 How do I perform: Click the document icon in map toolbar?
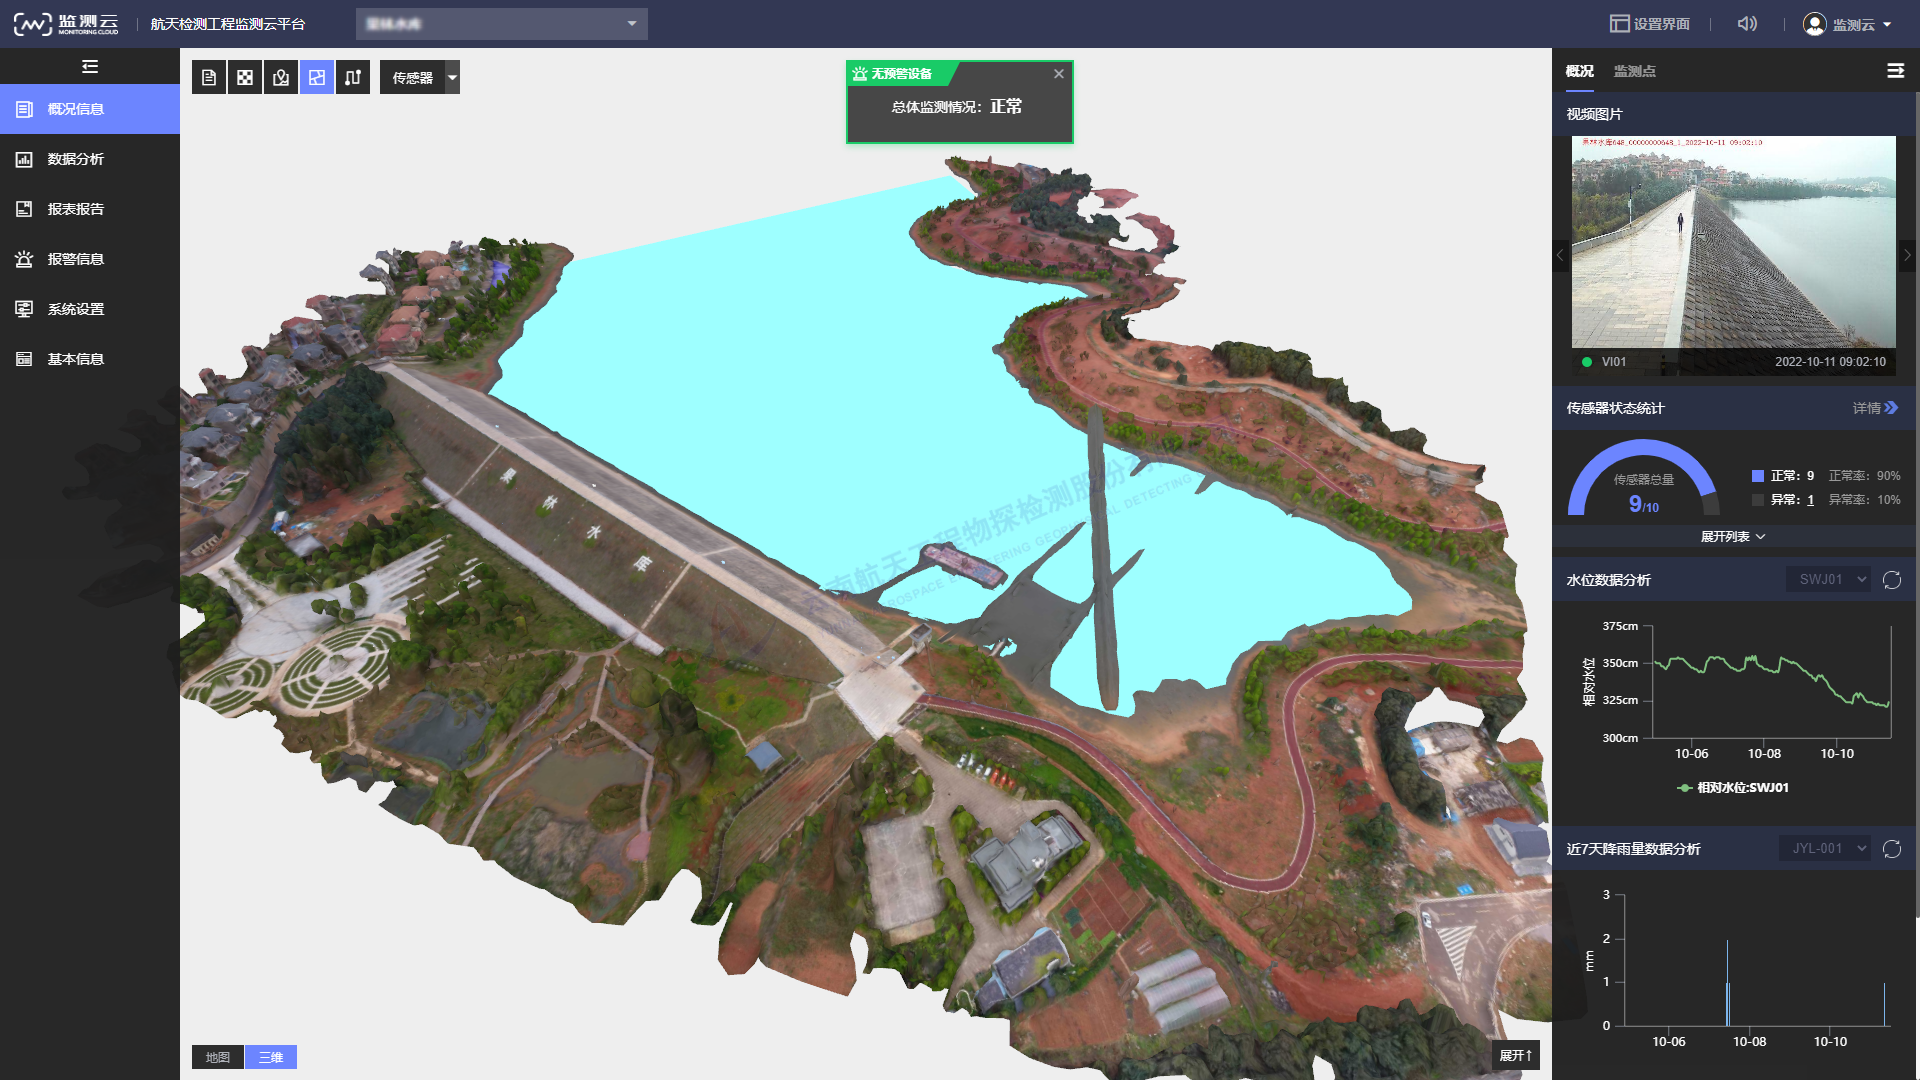tap(209, 78)
